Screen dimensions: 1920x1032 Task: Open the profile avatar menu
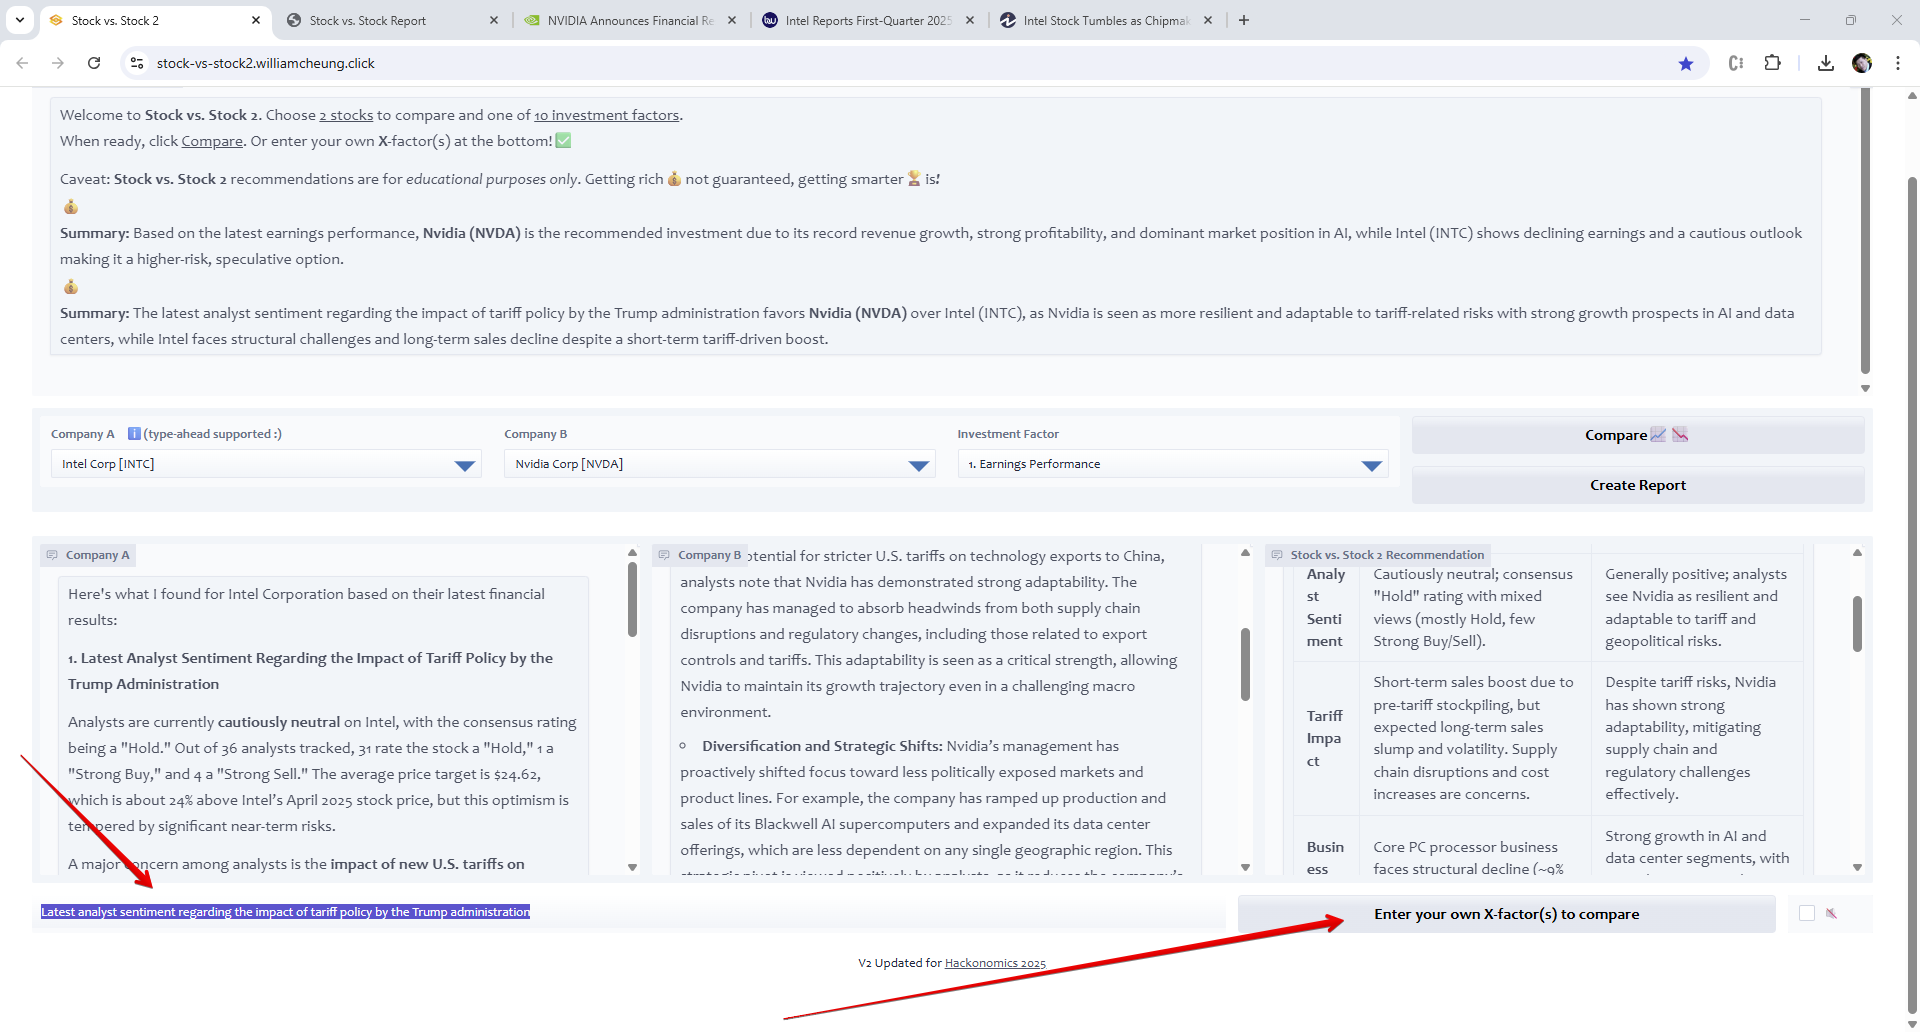(x=1862, y=63)
